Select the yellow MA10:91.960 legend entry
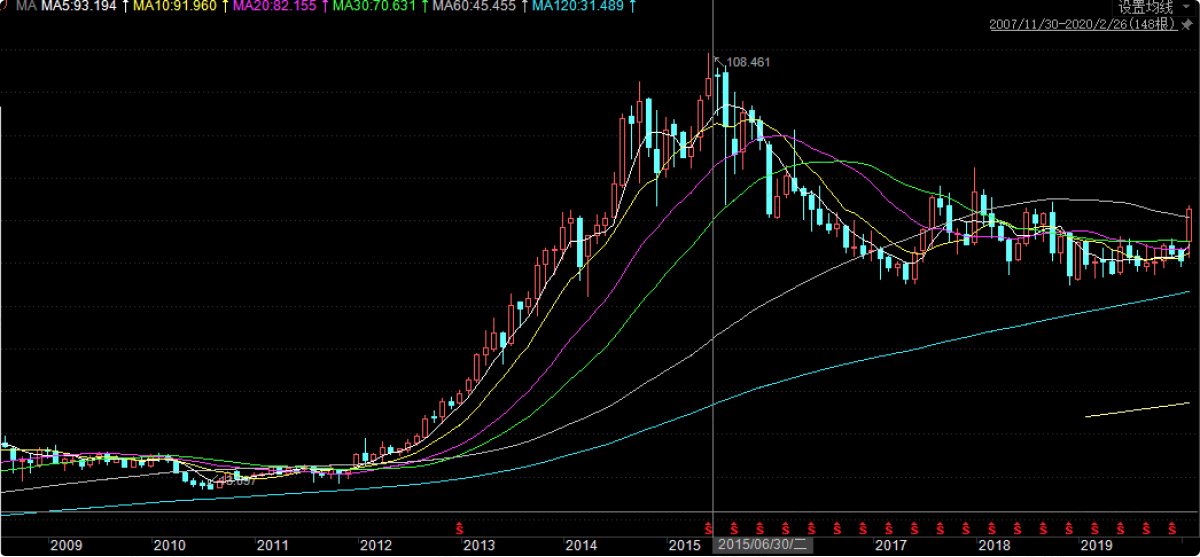Screen dimensions: 1200x557 coord(176,6)
